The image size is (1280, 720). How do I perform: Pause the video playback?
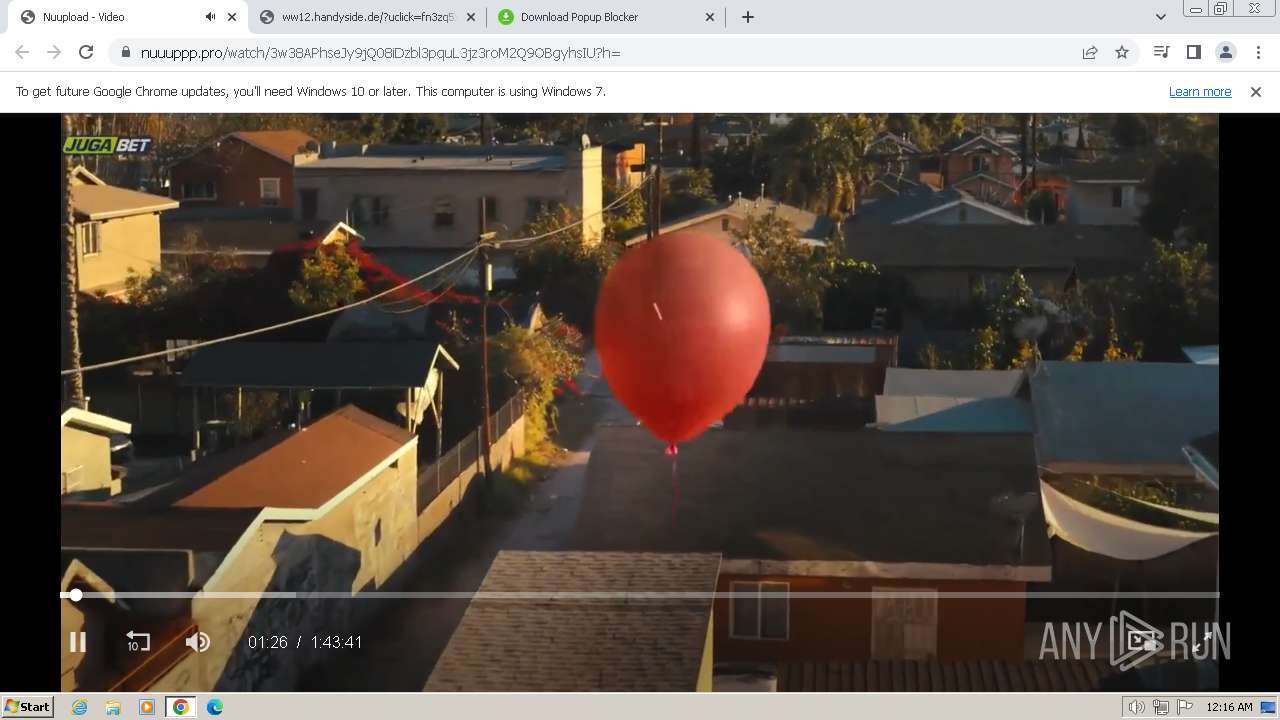click(x=77, y=642)
